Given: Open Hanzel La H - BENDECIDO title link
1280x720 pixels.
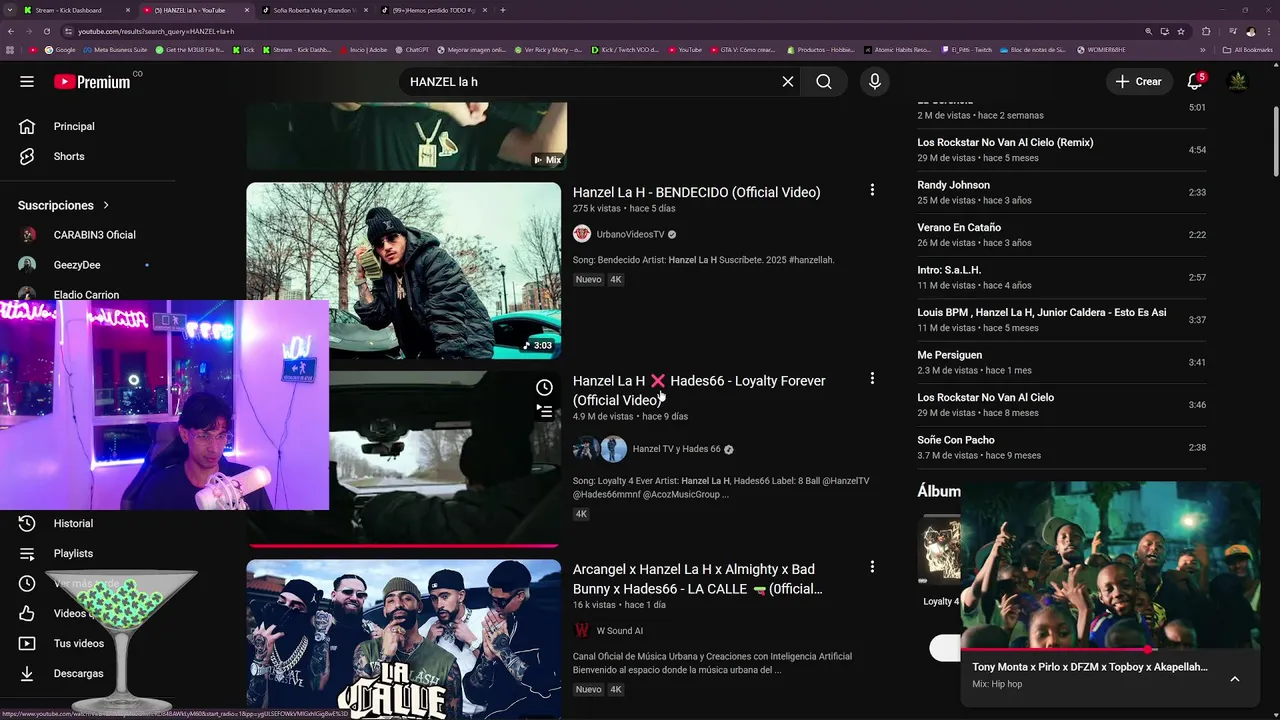Looking at the screenshot, I should pyautogui.click(x=696, y=192).
